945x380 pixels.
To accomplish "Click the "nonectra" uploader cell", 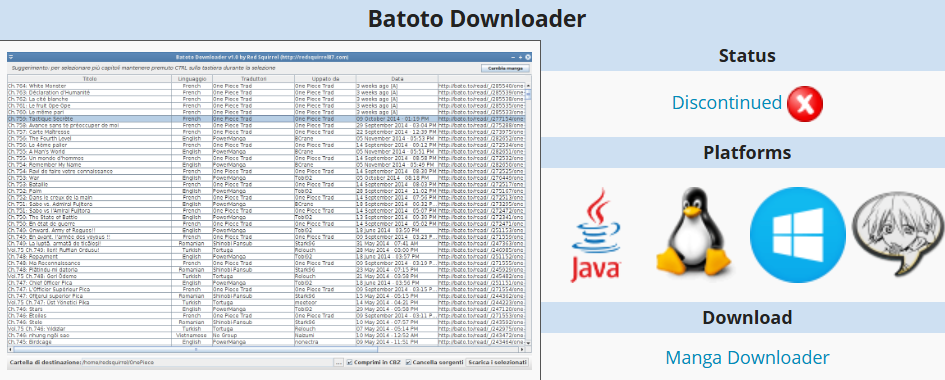I will click(x=325, y=342).
